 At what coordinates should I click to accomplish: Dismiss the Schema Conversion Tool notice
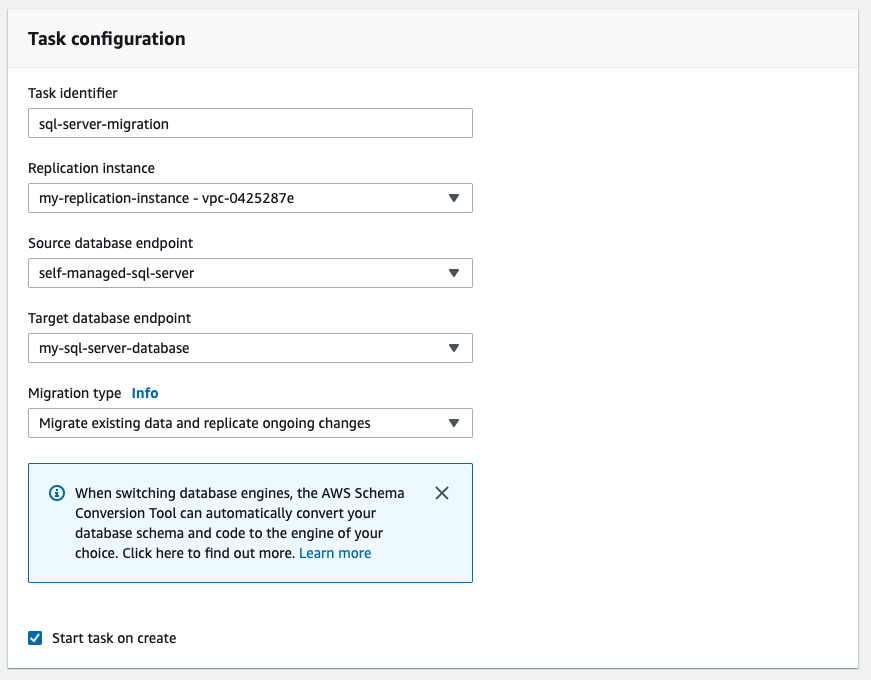tap(441, 492)
